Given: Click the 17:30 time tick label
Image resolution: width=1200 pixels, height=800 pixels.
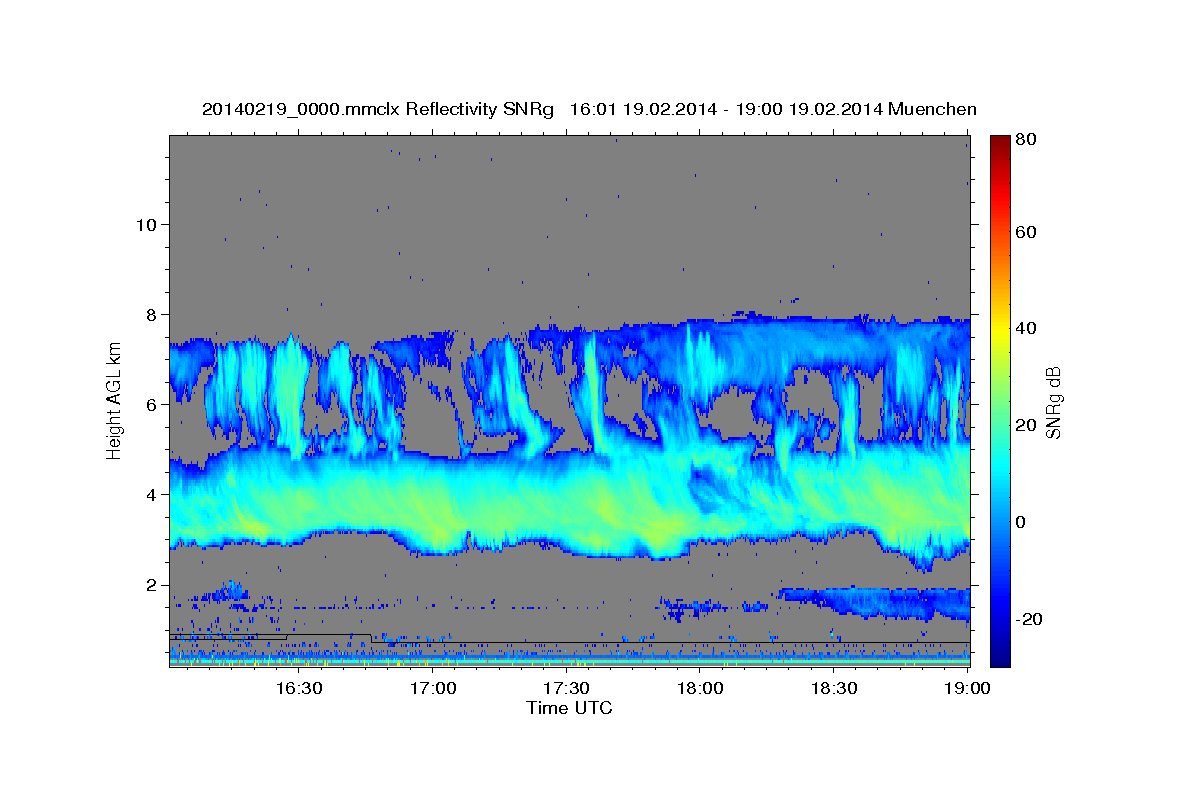Looking at the screenshot, I should pos(566,688).
